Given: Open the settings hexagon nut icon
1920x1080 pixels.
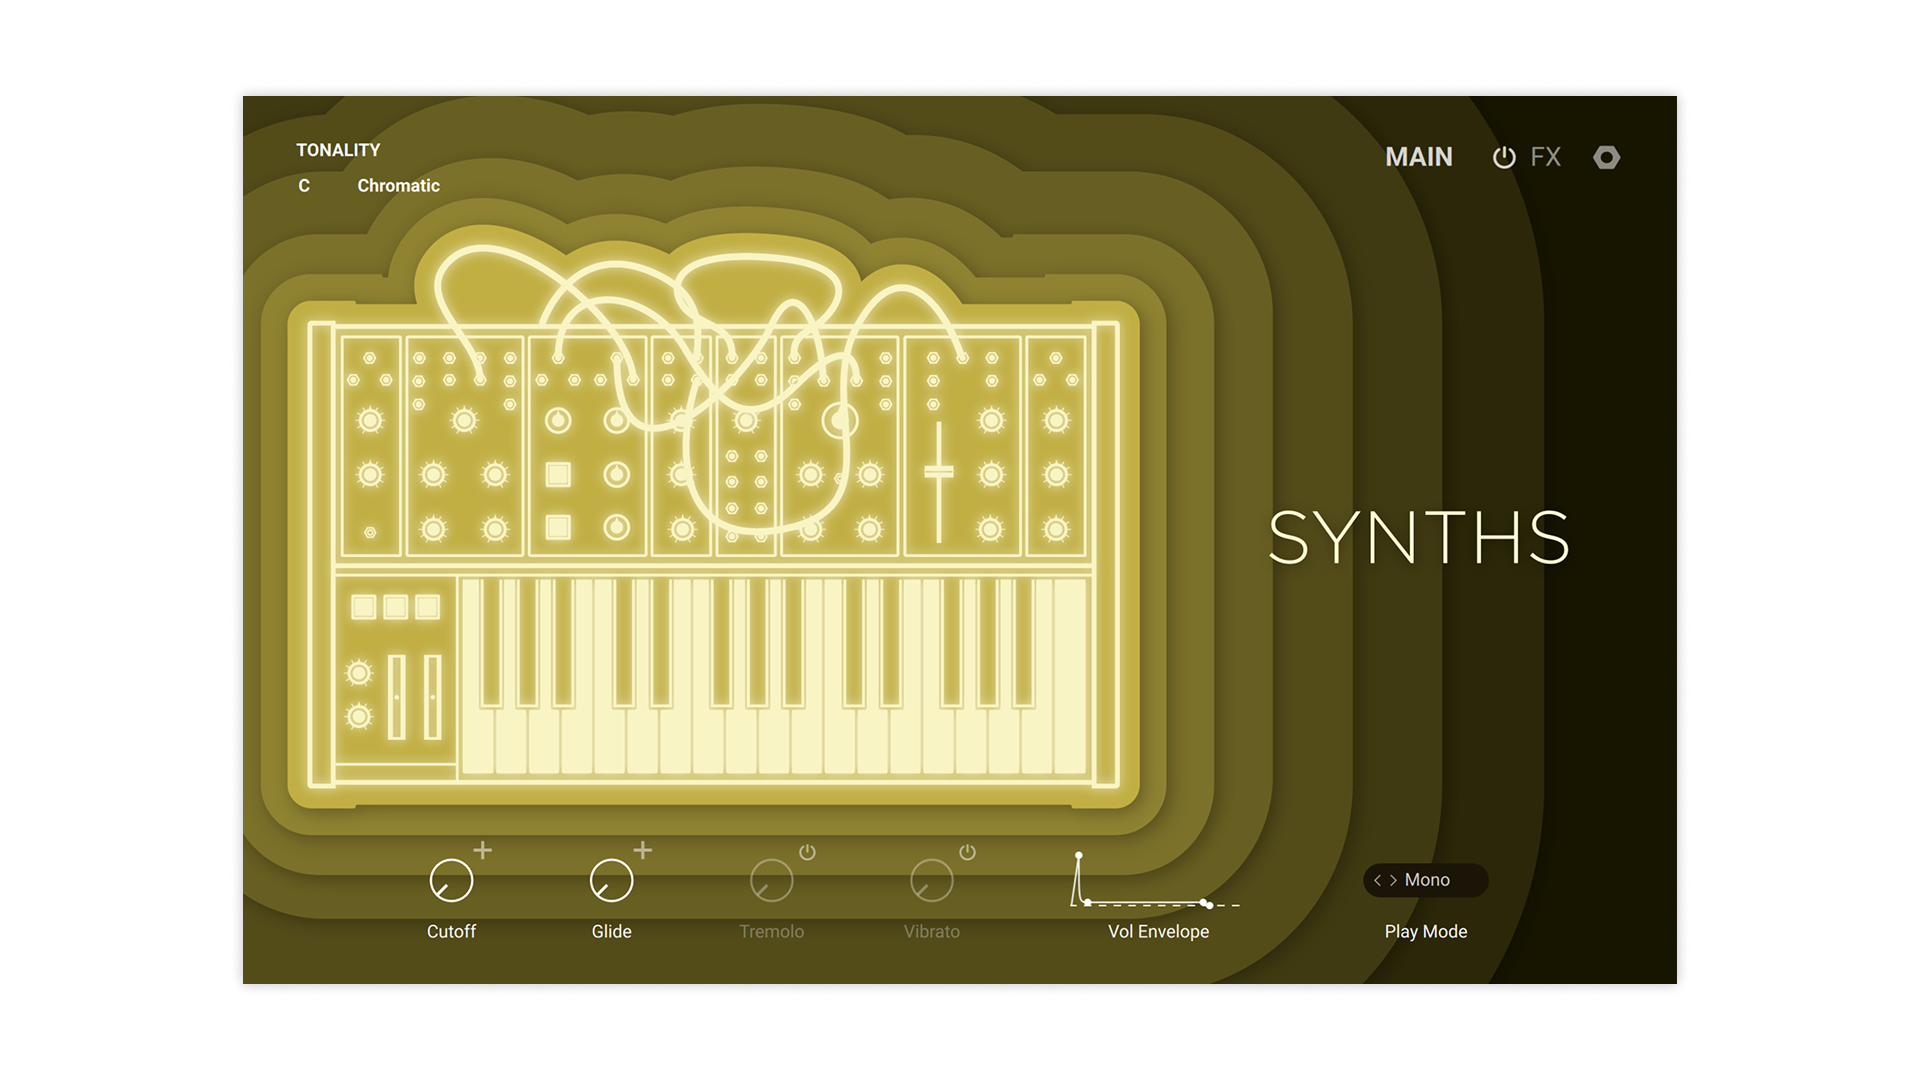Looking at the screenshot, I should 1606,157.
